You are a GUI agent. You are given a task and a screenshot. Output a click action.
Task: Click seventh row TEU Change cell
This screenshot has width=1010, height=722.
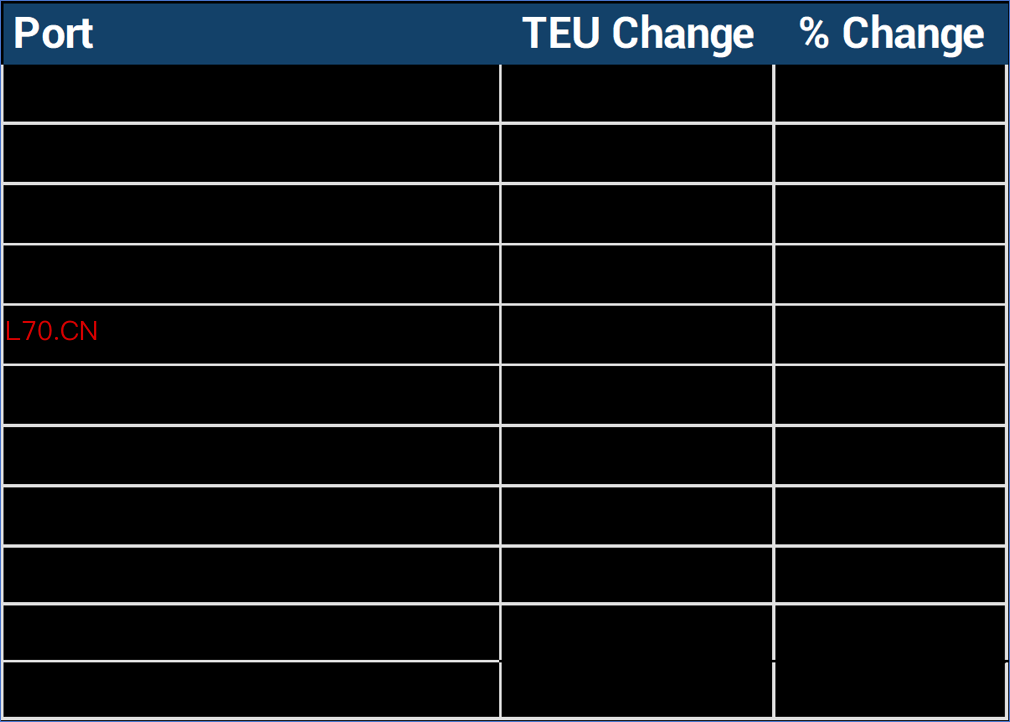637,455
